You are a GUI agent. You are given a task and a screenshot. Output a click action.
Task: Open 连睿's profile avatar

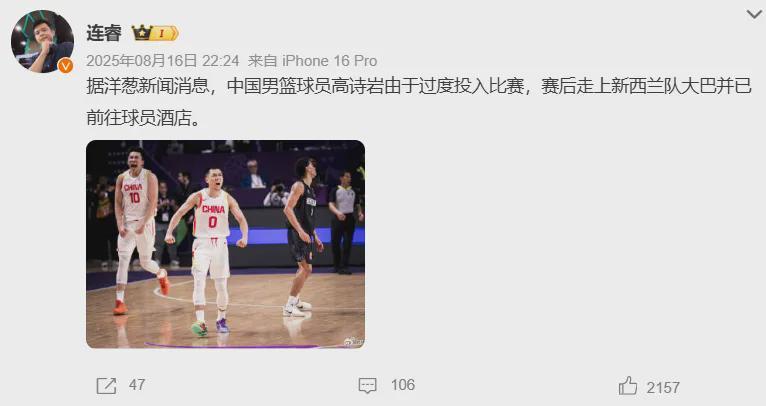(x=43, y=41)
